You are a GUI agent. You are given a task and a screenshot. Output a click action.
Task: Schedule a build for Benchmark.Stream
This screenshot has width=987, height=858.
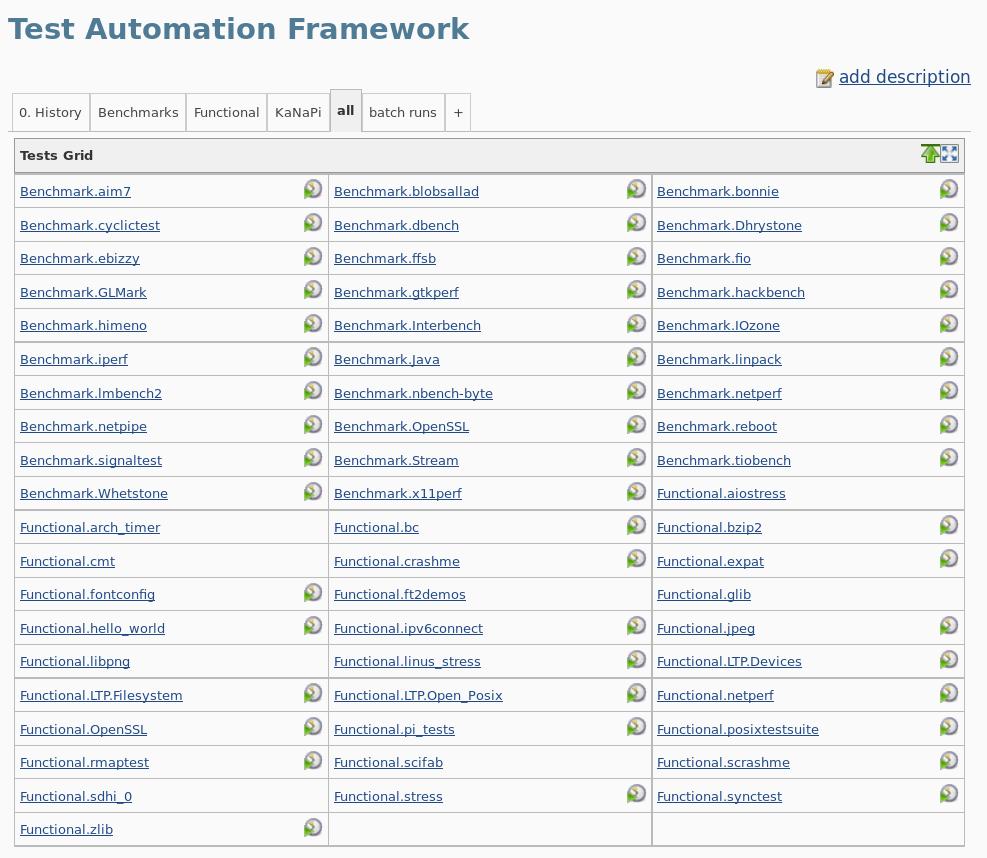pos(636,458)
